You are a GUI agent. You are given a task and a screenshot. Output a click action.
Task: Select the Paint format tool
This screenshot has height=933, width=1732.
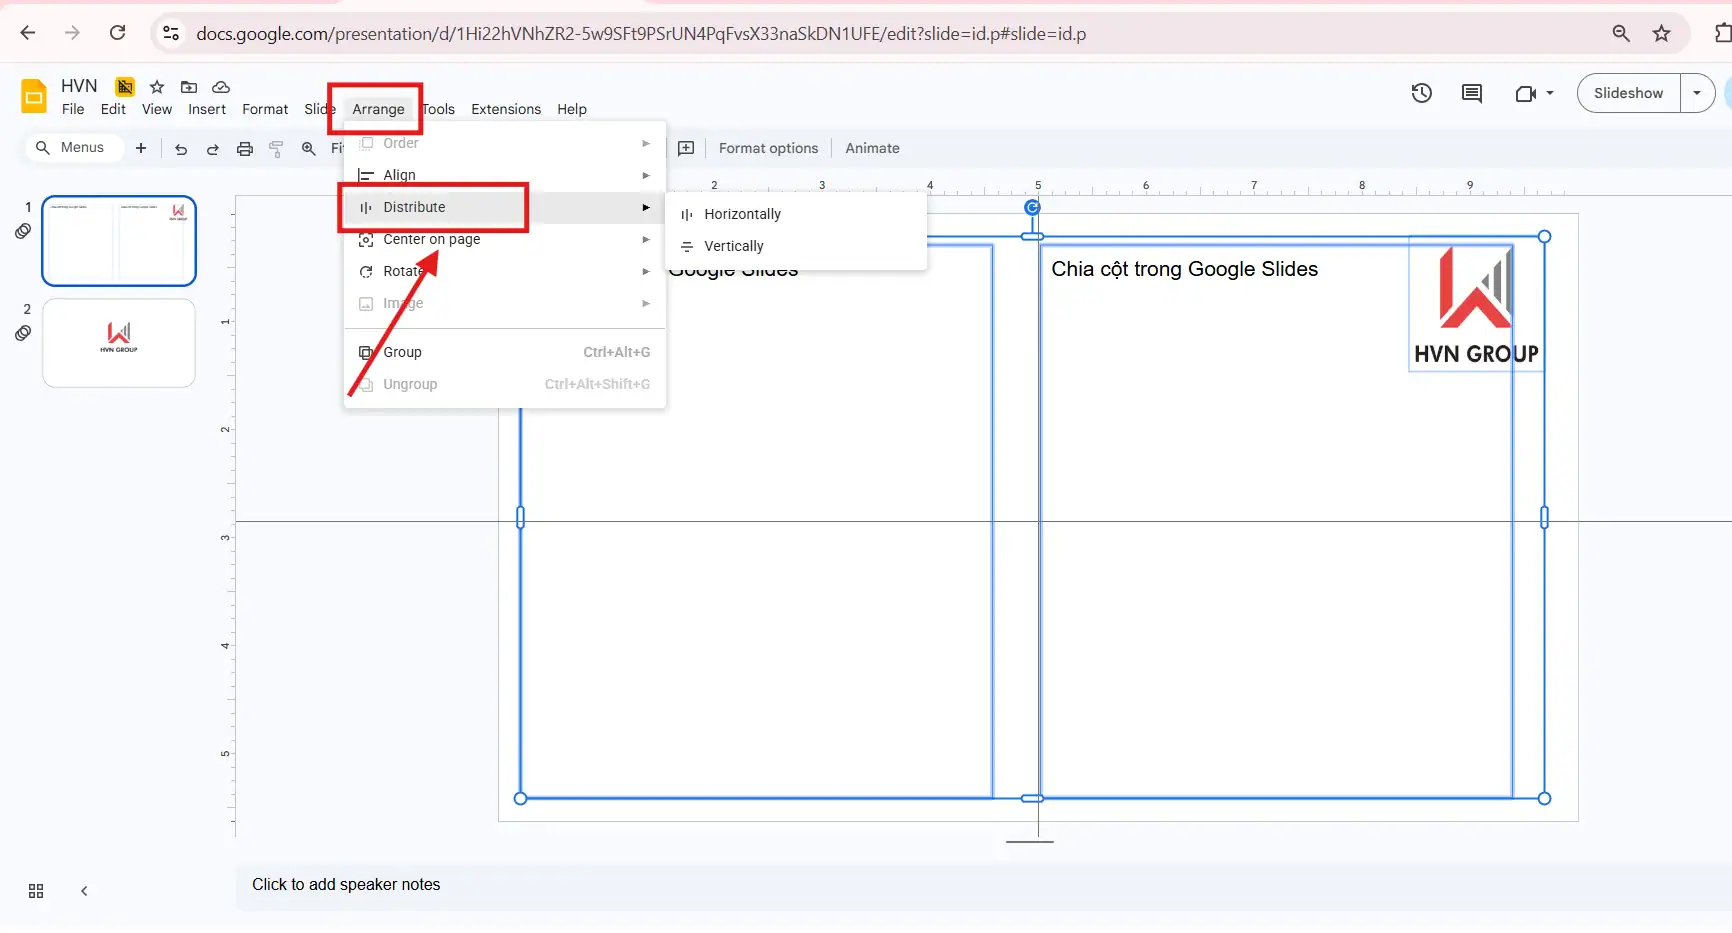(276, 148)
